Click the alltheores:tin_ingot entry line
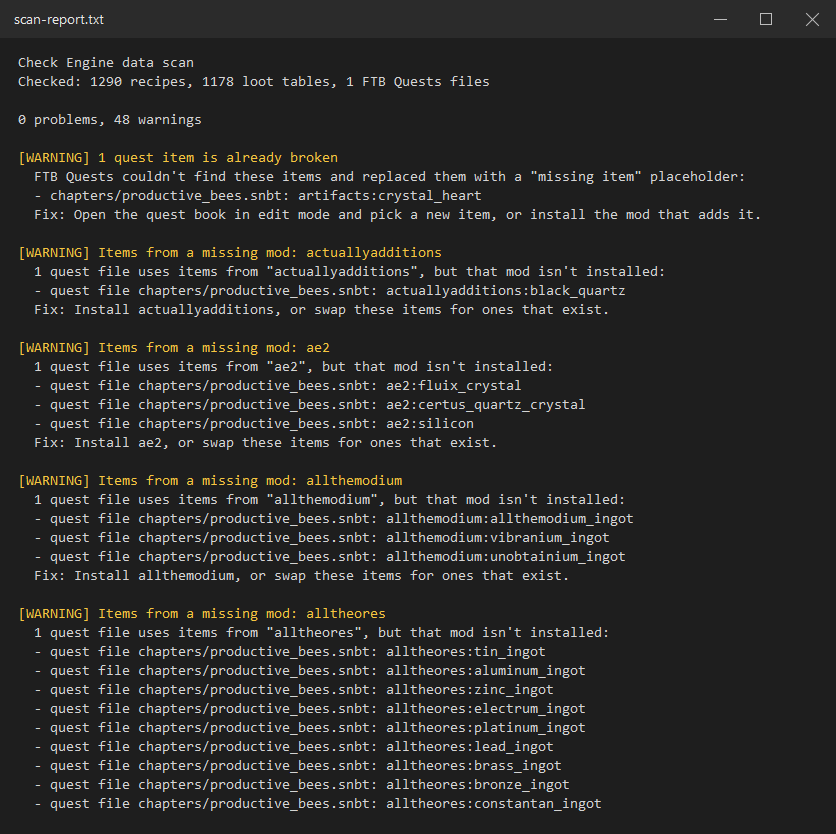 290,652
